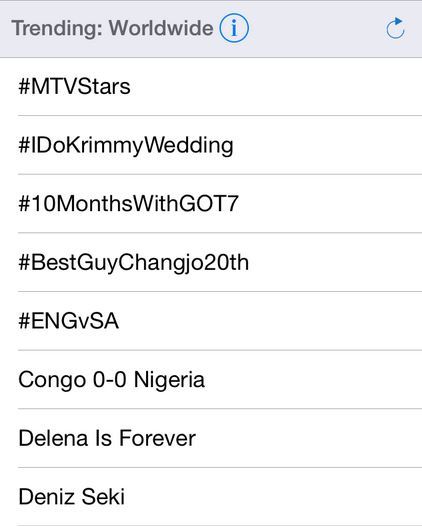The height and width of the screenshot is (526, 422).
Task: Choose the last listed trend, Deniz Seki
Action: [x=211, y=496]
